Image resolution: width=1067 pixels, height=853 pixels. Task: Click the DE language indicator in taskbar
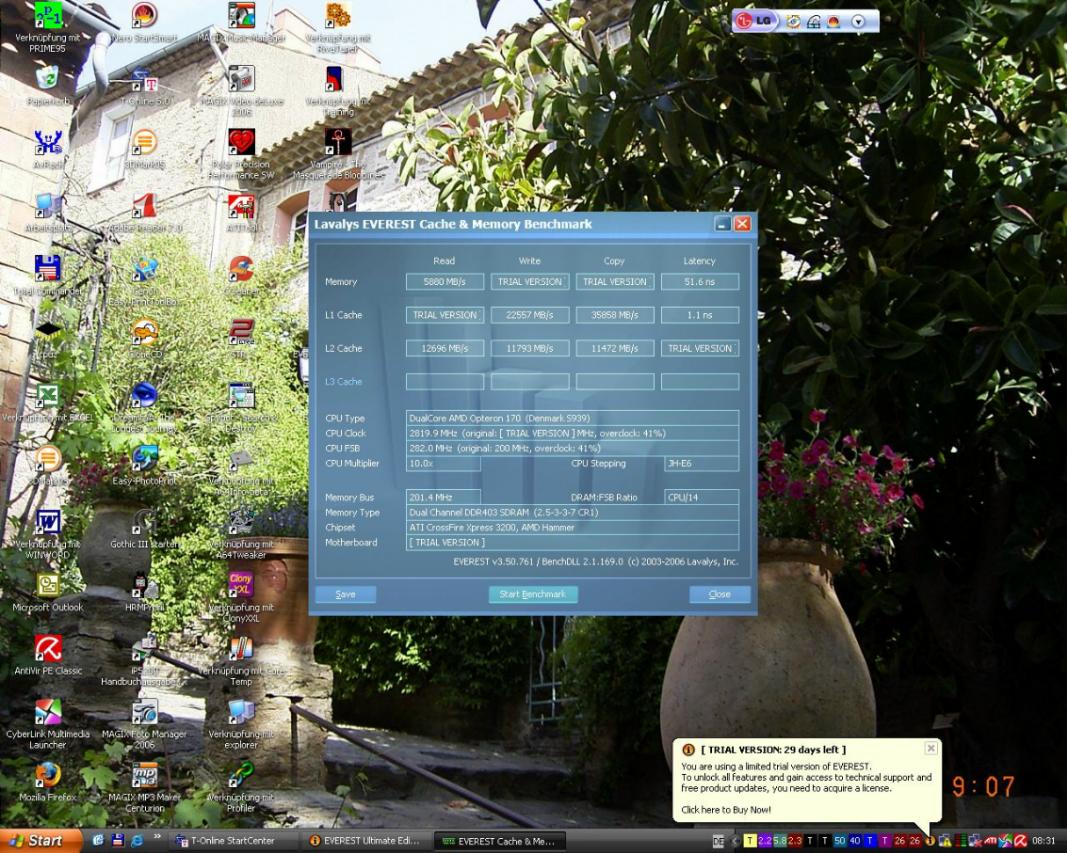coord(718,841)
